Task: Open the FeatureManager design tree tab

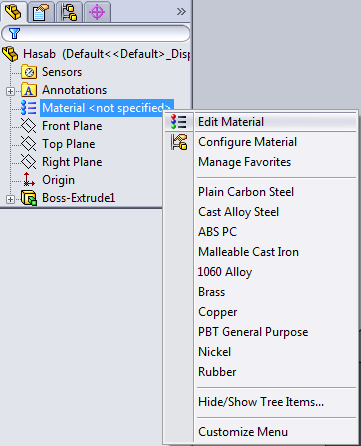Action: point(13,12)
